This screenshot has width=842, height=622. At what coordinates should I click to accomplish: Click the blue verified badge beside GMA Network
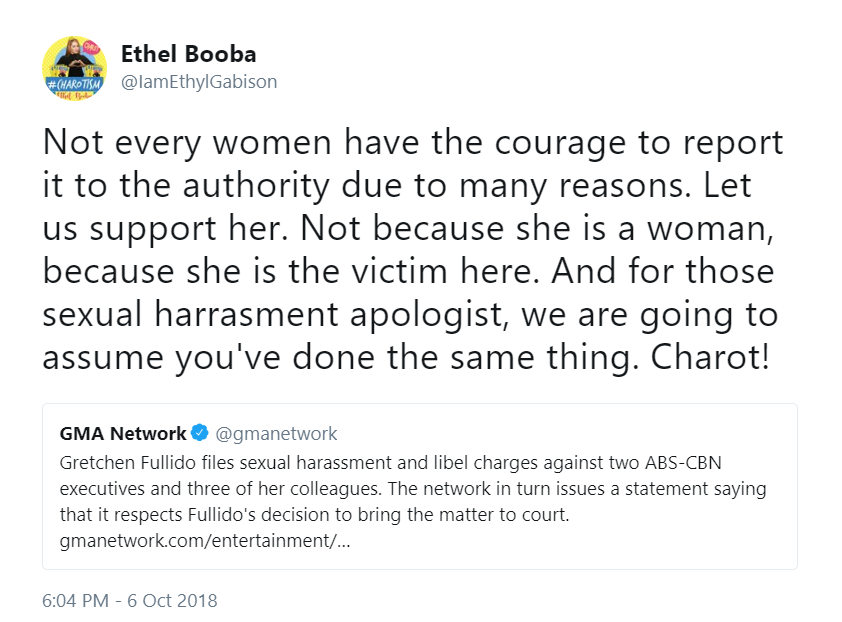coord(200,432)
